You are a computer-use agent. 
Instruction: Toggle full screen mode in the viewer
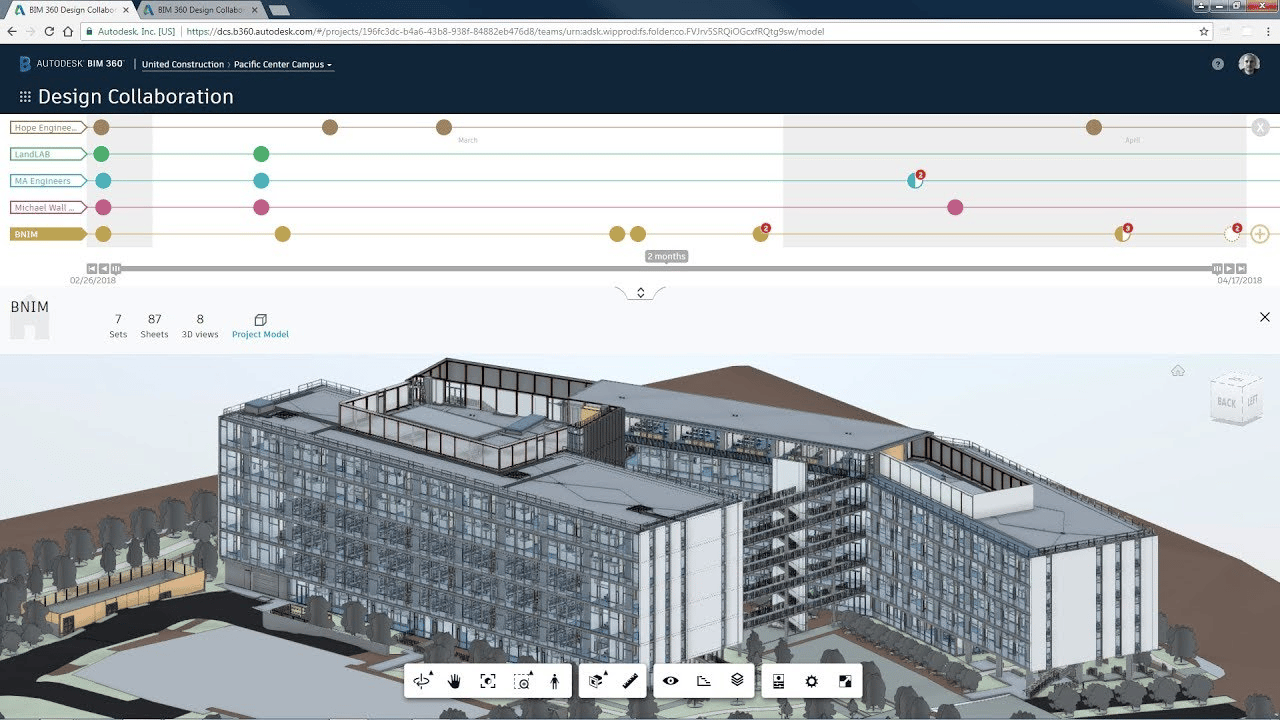click(x=846, y=680)
